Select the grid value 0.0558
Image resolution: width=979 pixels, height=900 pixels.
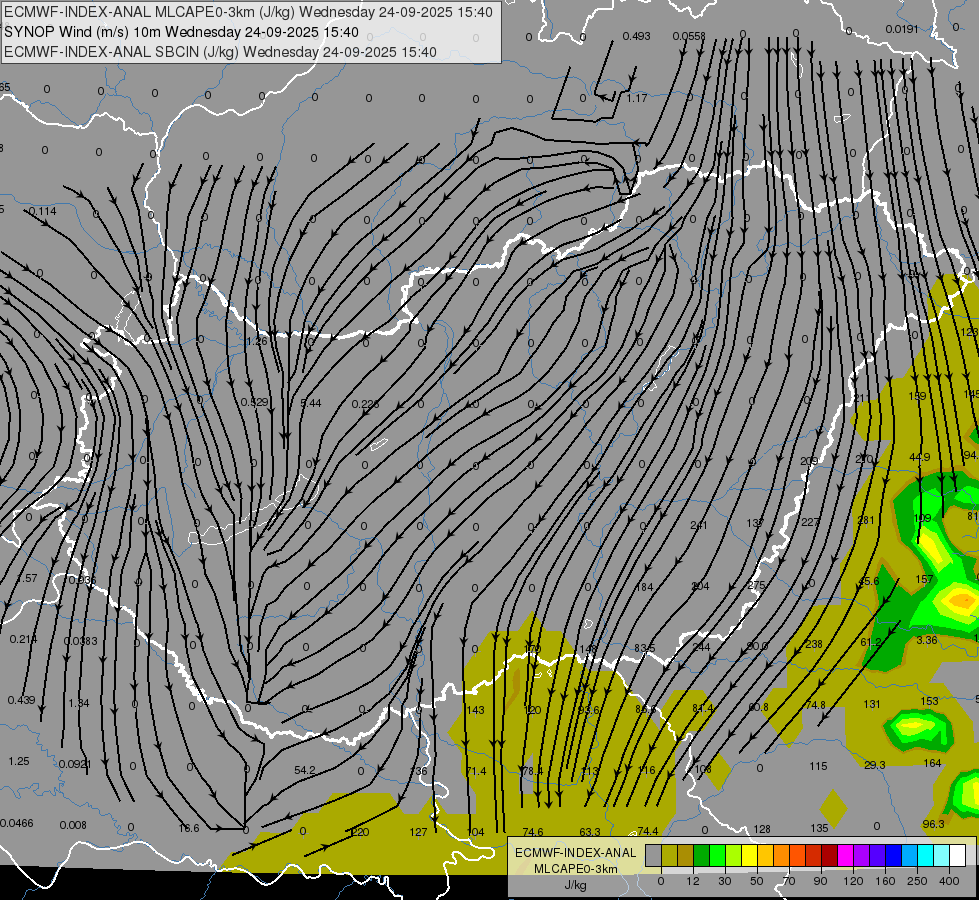(689, 36)
